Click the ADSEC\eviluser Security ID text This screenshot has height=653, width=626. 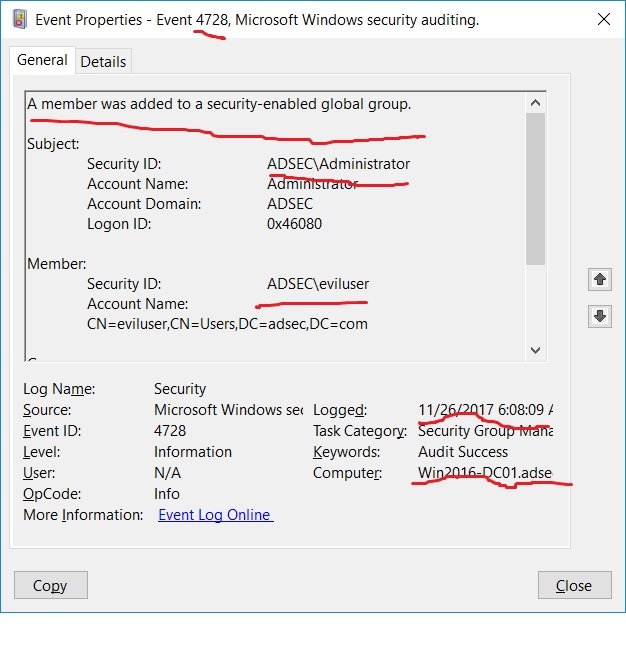click(x=318, y=284)
